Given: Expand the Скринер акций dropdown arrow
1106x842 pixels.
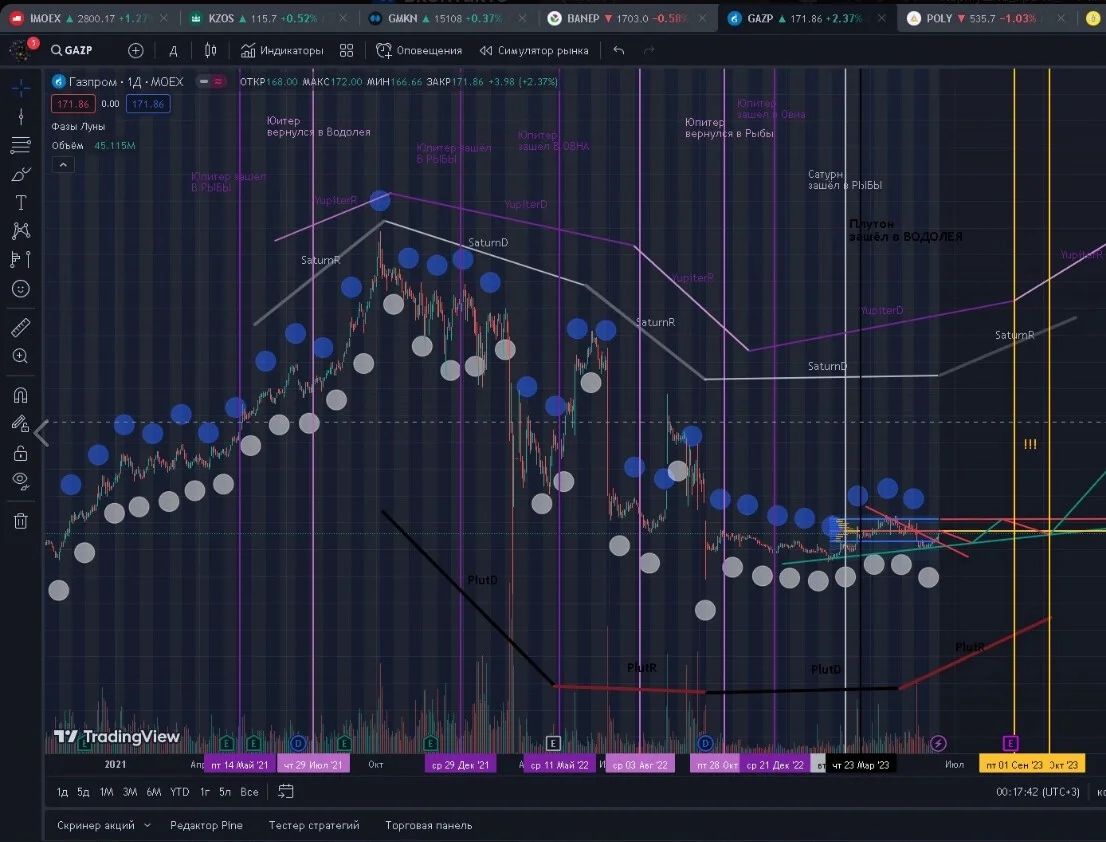Looking at the screenshot, I should coord(147,825).
